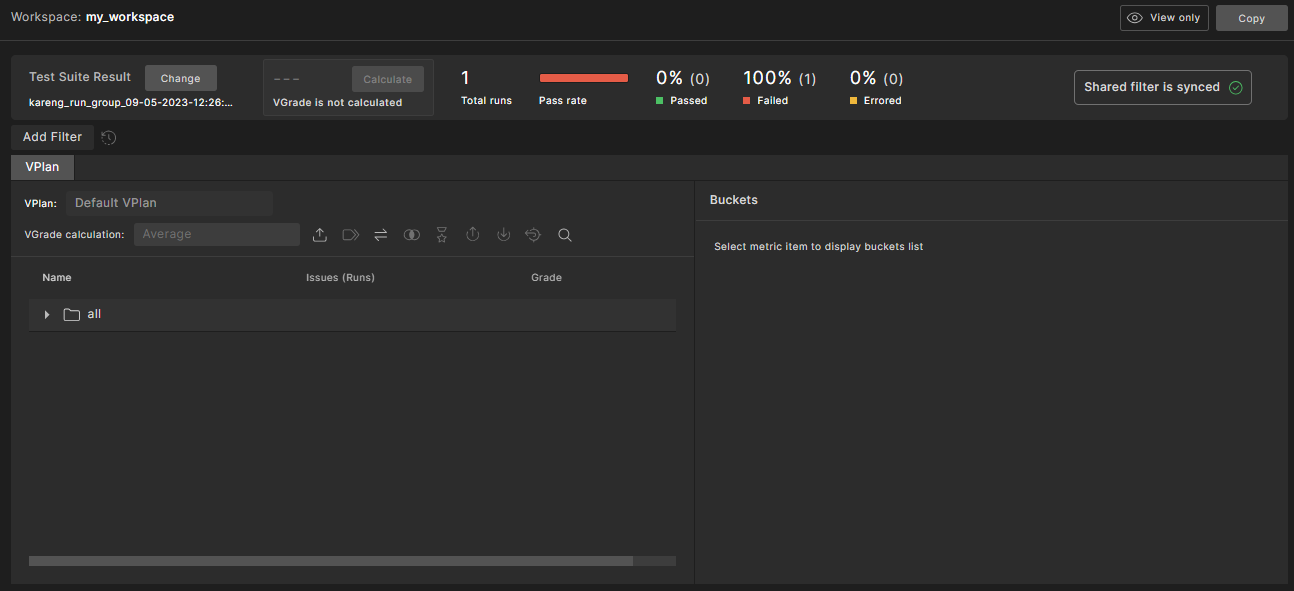Switch to the VPlan tab
Screen dimensions: 1294x591
pyautogui.click(x=42, y=167)
